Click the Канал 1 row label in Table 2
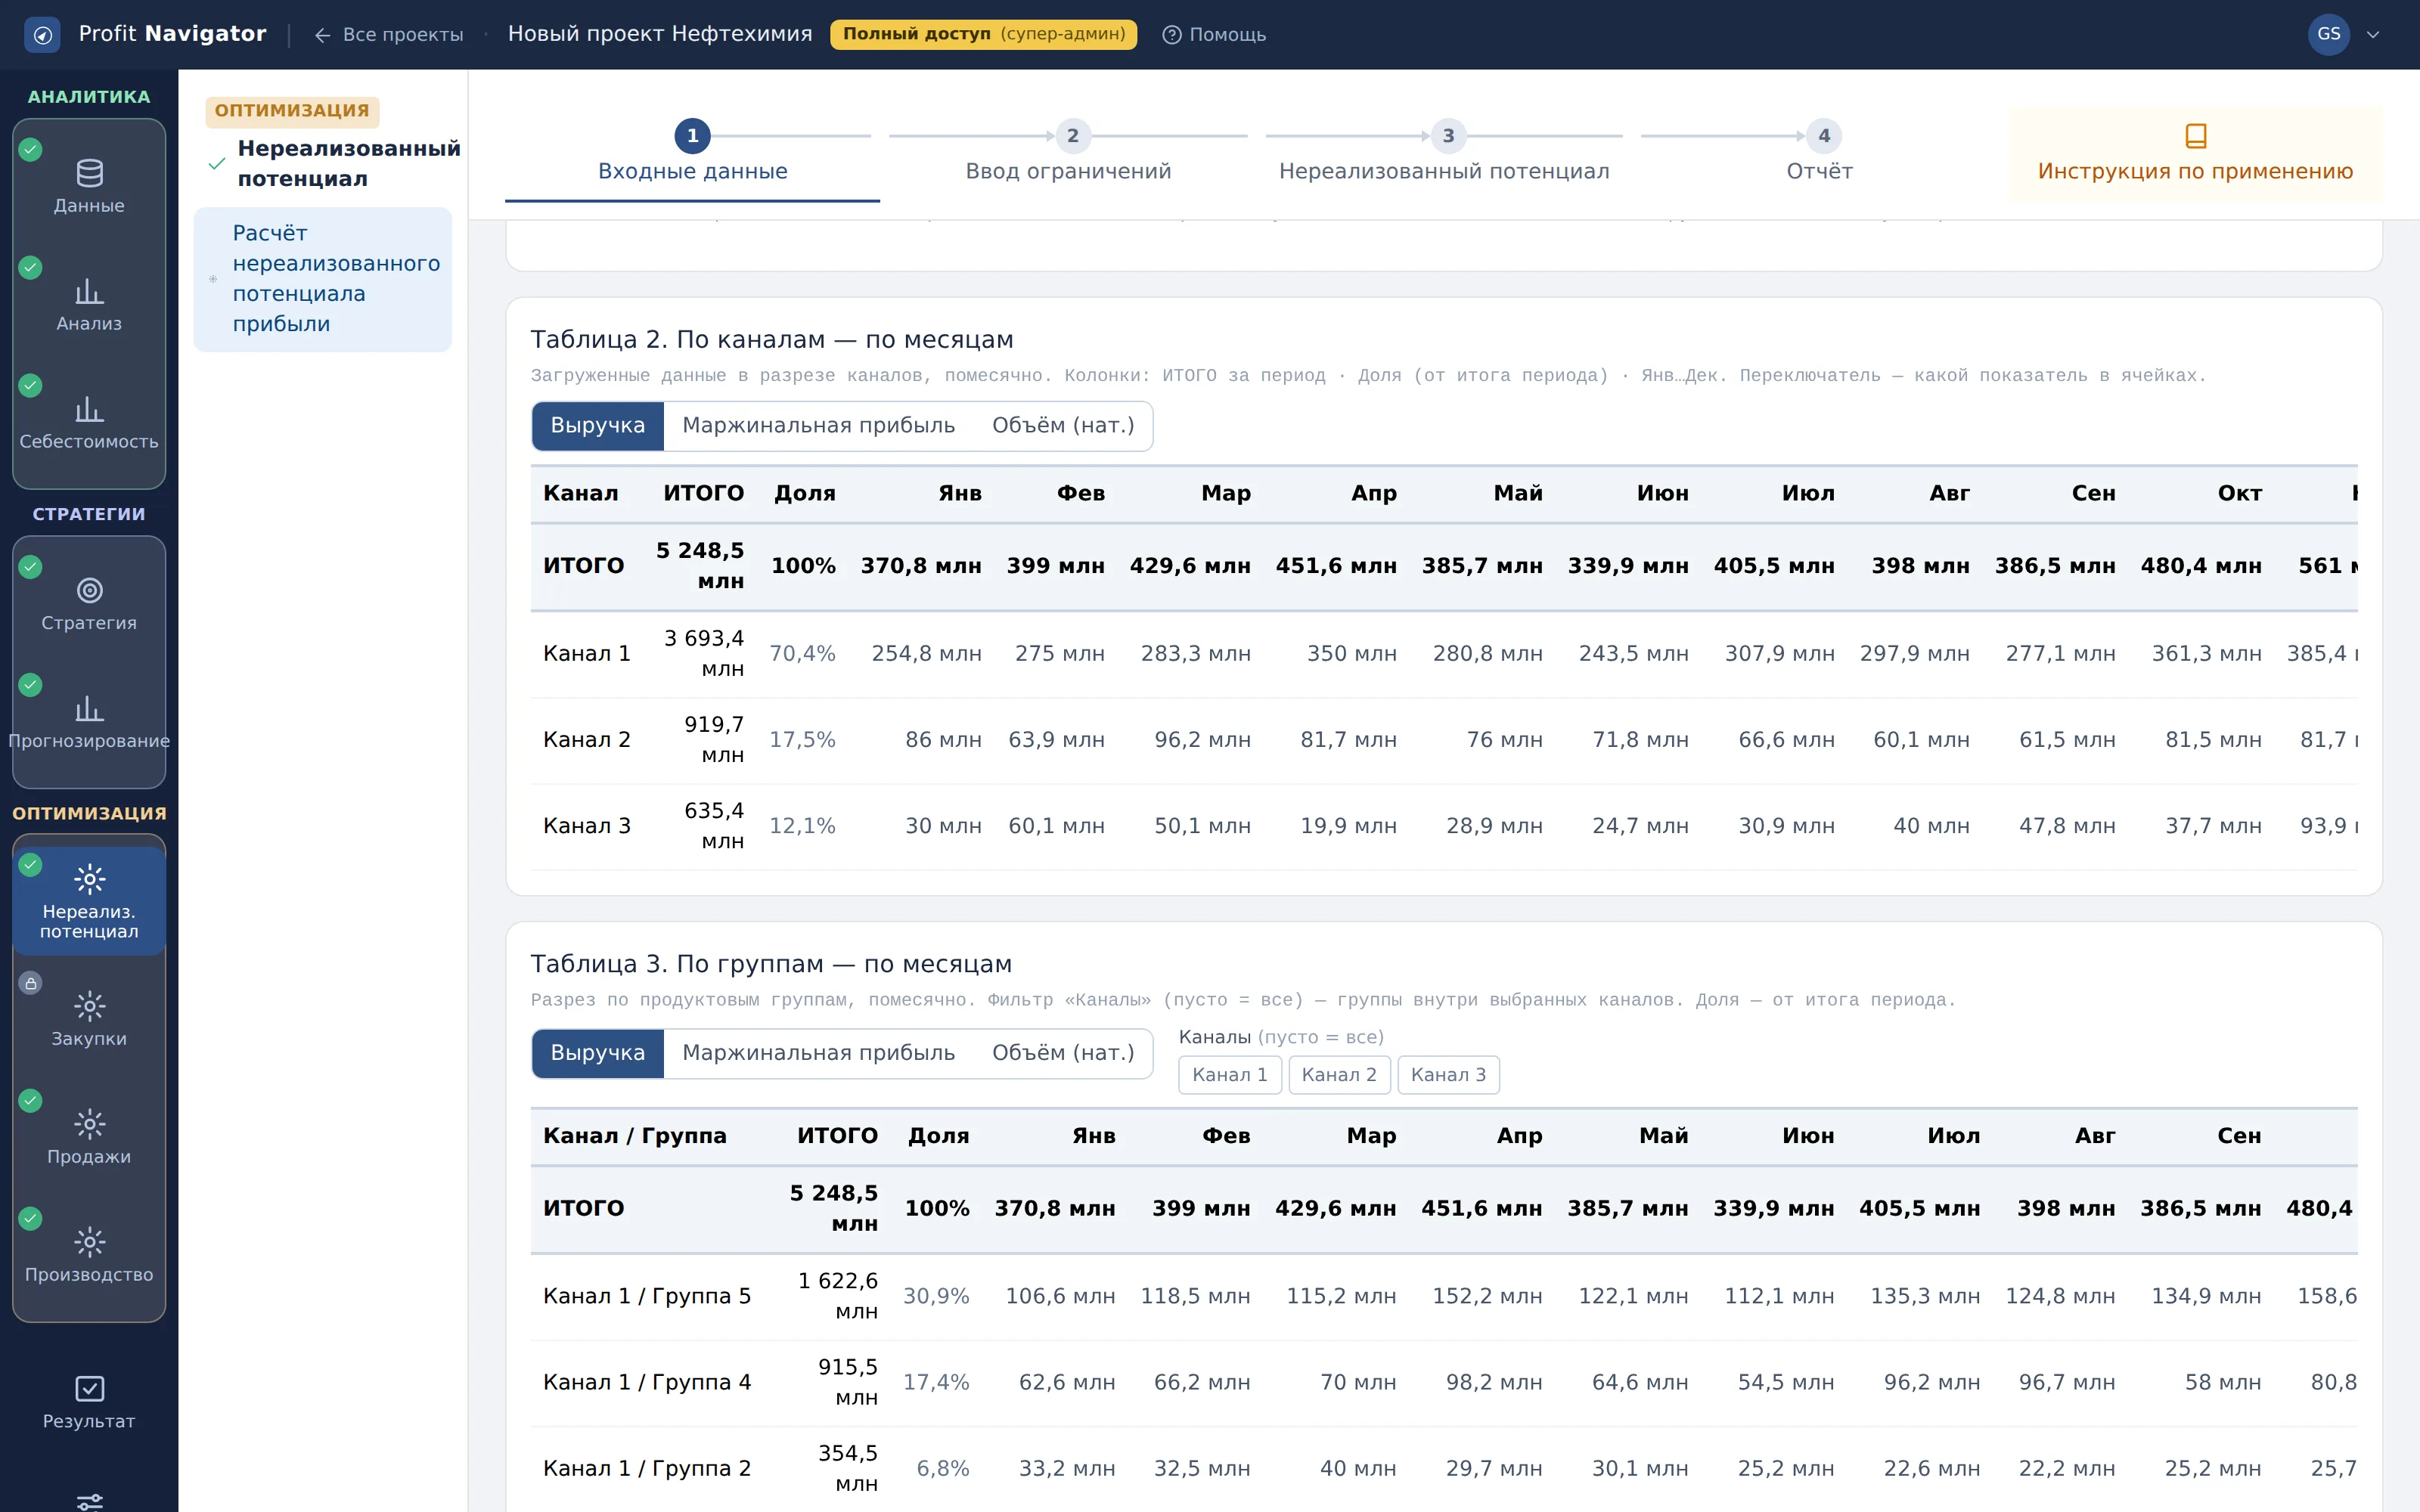2420x1512 pixels. (x=586, y=654)
